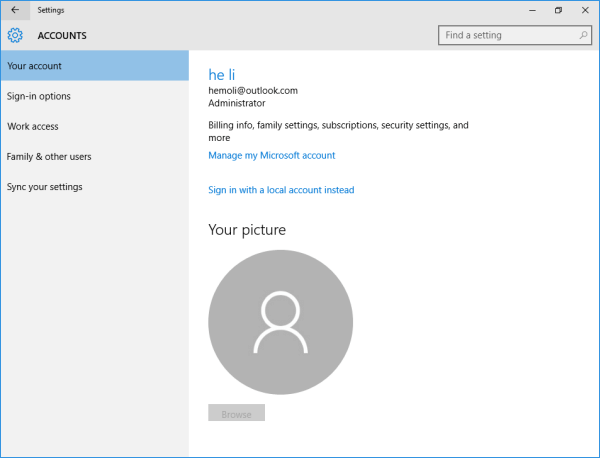Click the 'he li' account name

pyautogui.click(x=221, y=74)
